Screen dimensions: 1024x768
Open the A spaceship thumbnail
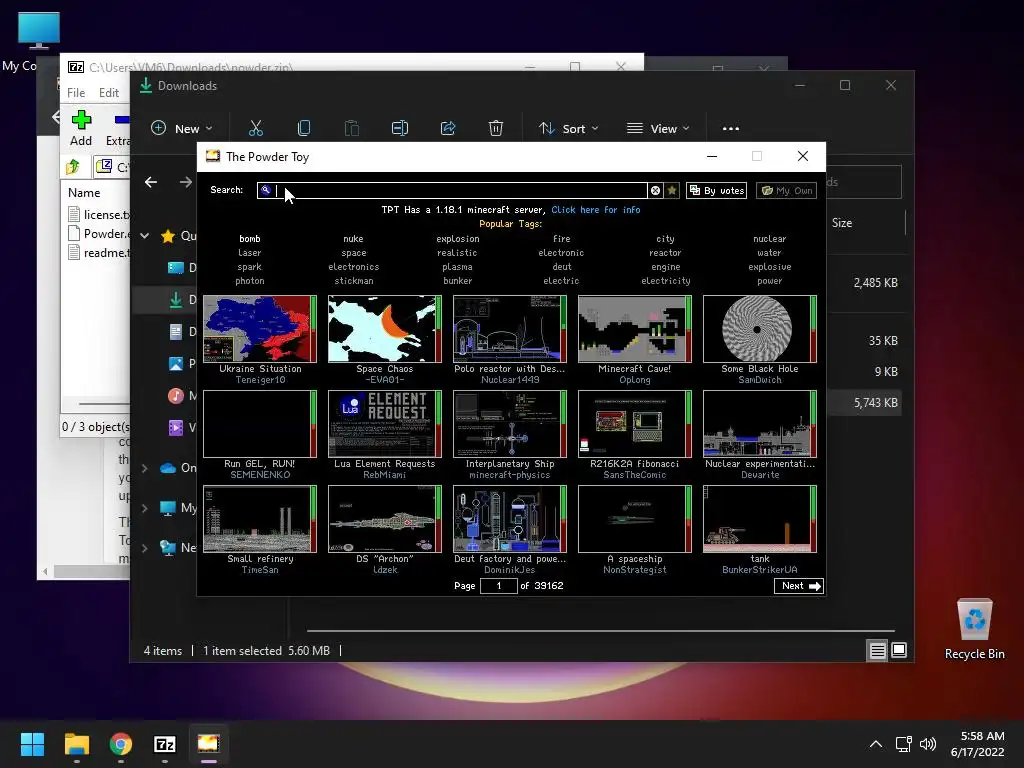[635, 519]
